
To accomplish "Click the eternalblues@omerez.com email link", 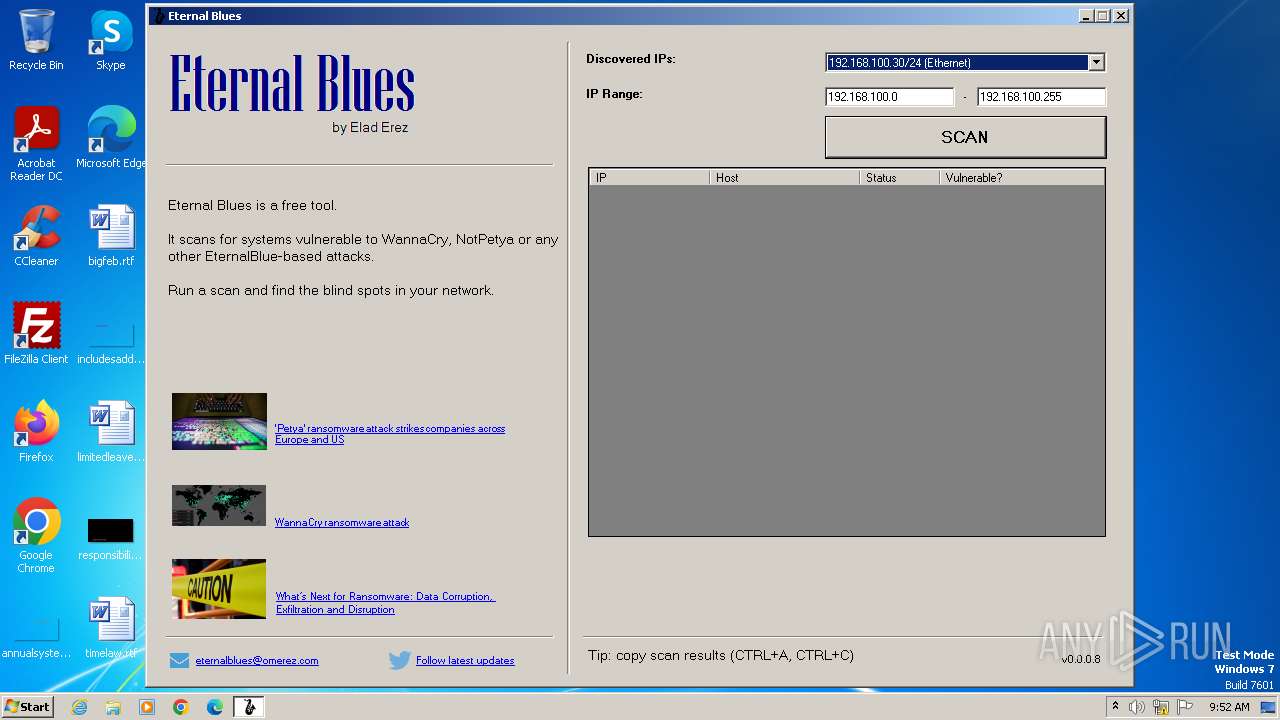I will (x=257, y=660).
